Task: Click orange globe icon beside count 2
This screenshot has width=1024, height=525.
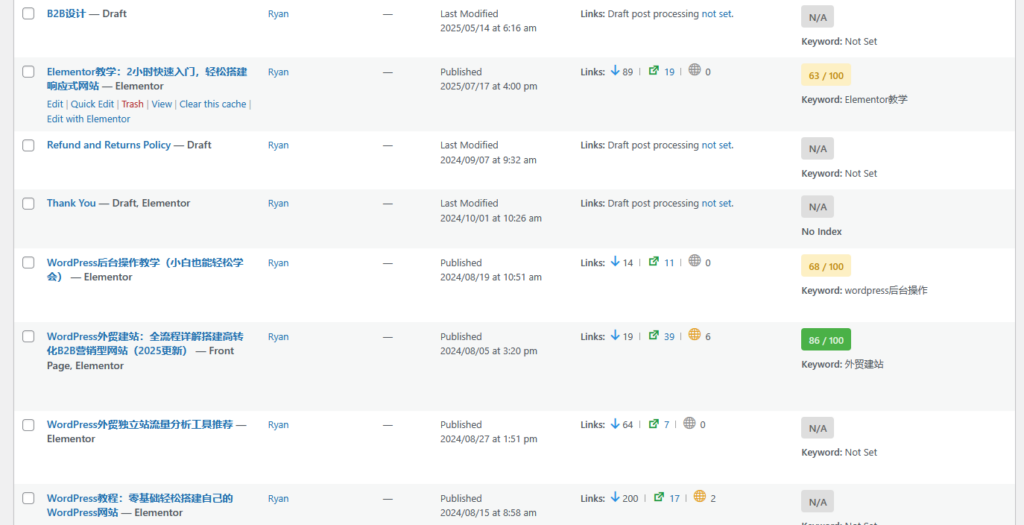Action: click(700, 497)
